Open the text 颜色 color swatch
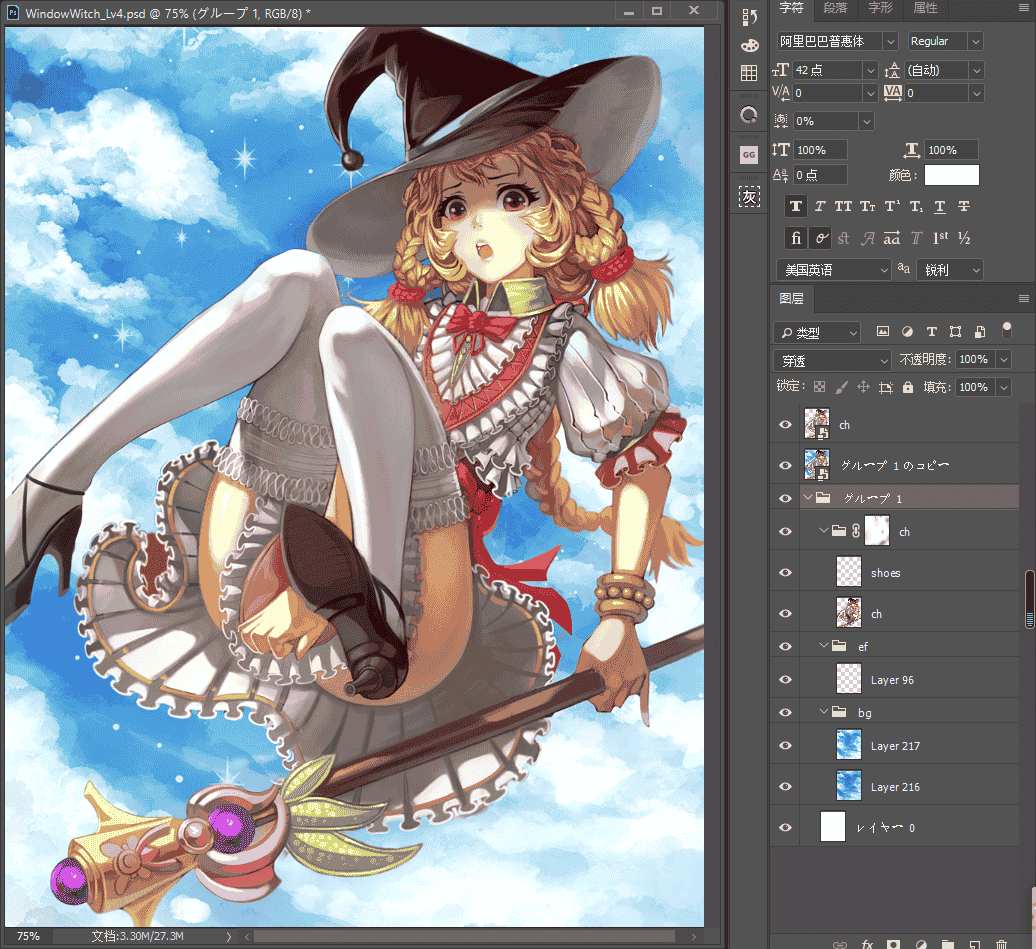Image resolution: width=1036 pixels, height=949 pixels. 951,175
